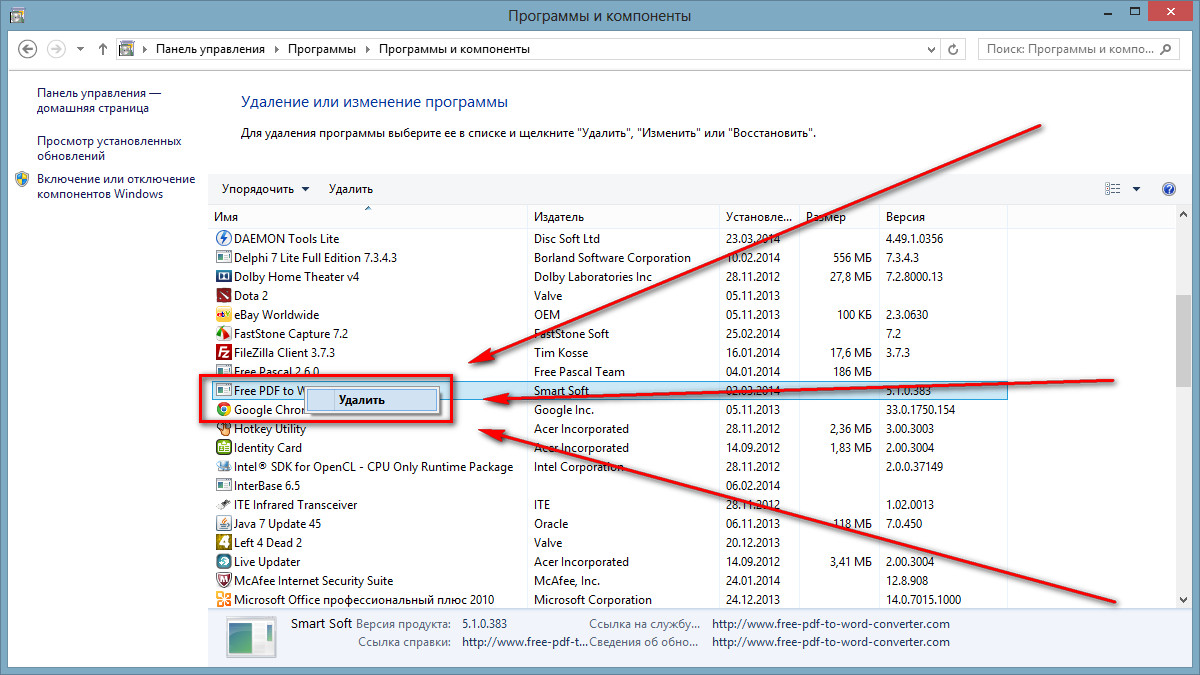
Task: Select version 4.49.1.0356 cell
Action: click(x=914, y=239)
